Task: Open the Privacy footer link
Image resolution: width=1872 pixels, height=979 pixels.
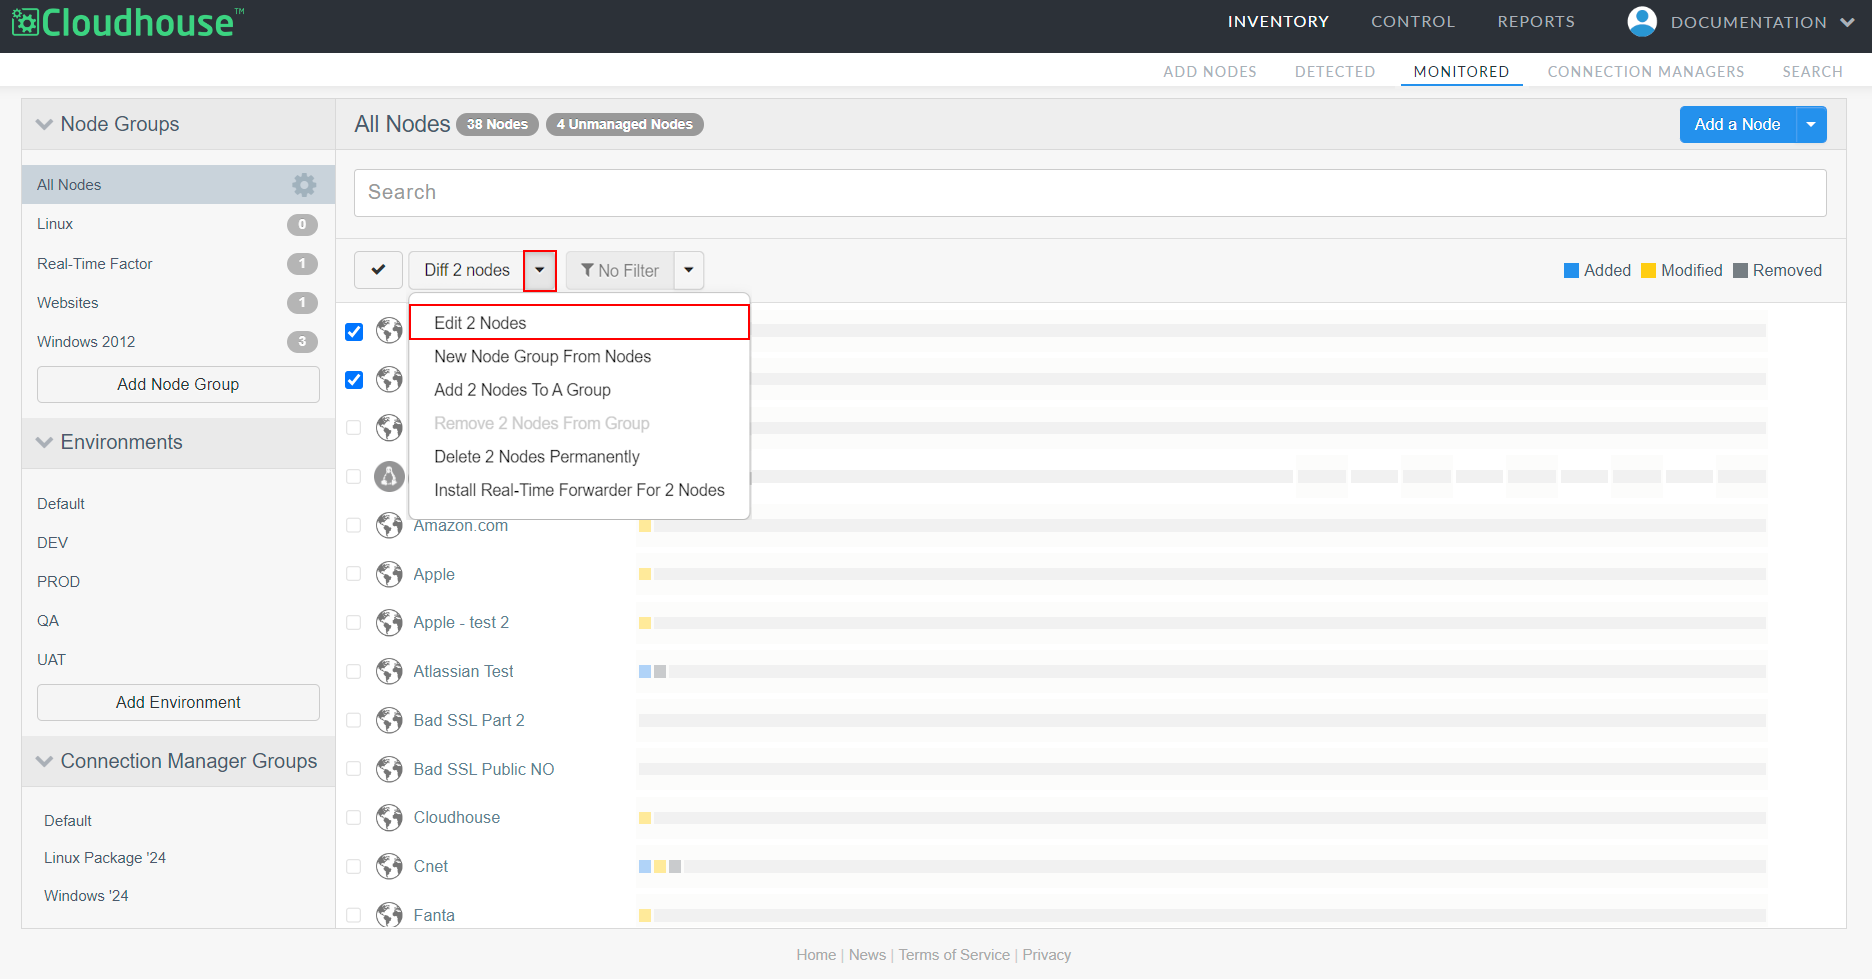Action: pos(1046,955)
